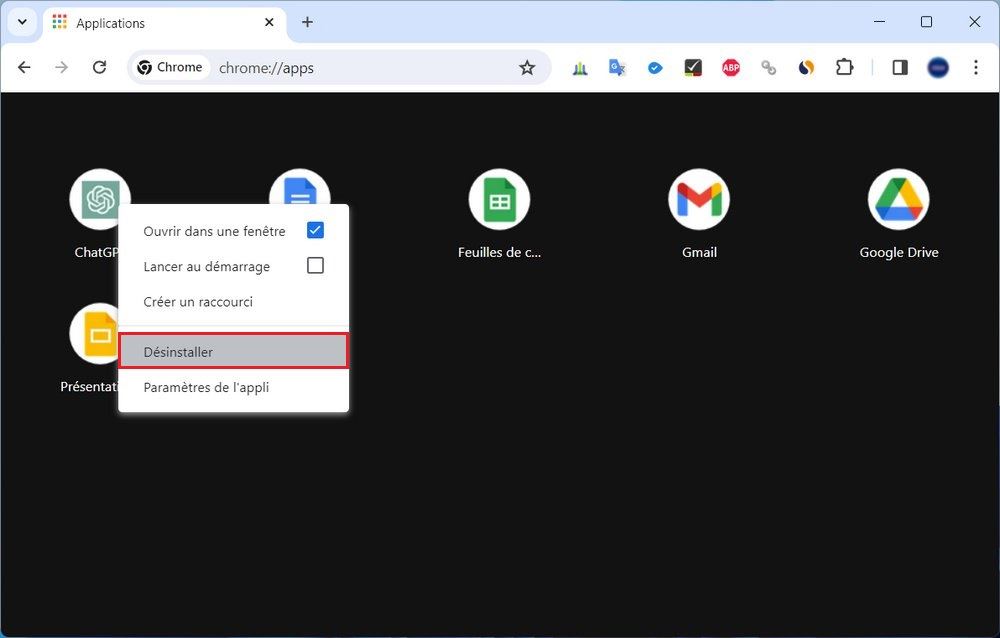The width and height of the screenshot is (1000, 638).
Task: Expand the tab search dropdown arrow
Action: click(22, 22)
